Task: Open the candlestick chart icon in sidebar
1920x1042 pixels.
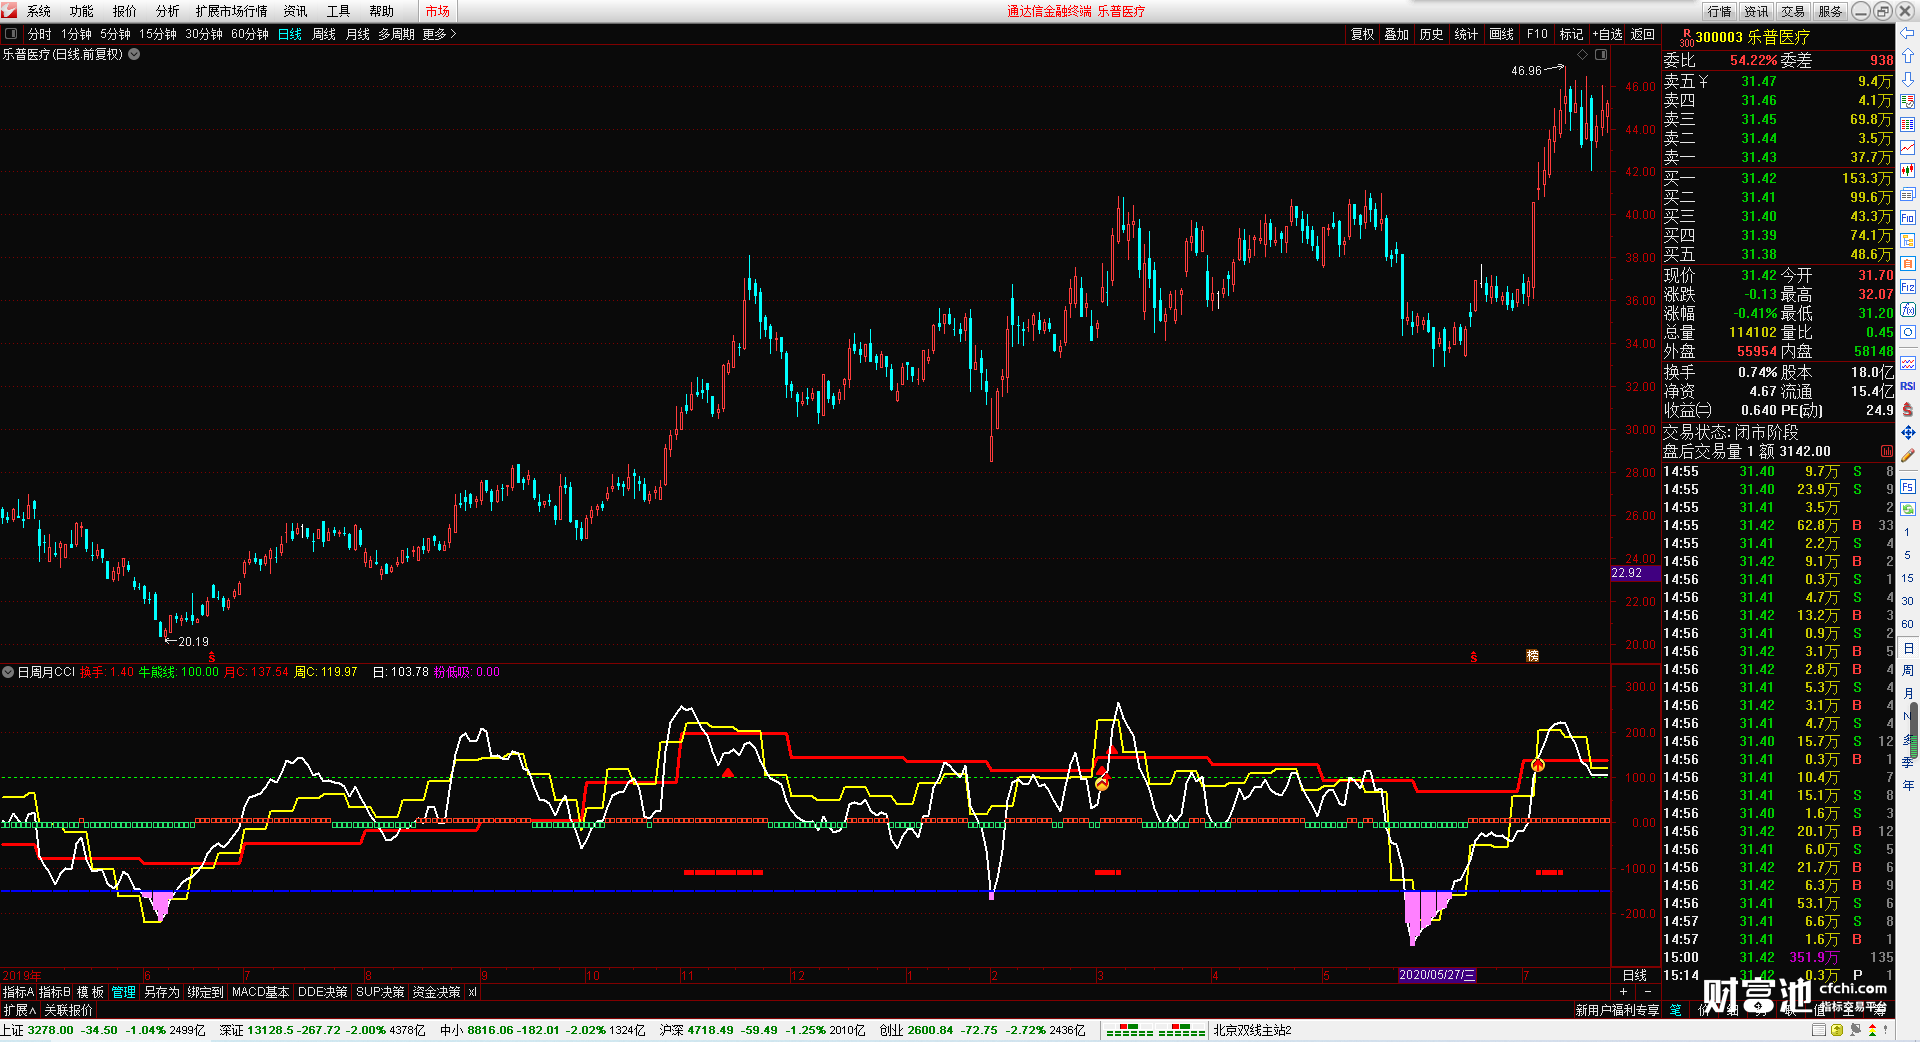Action: coord(1907,170)
